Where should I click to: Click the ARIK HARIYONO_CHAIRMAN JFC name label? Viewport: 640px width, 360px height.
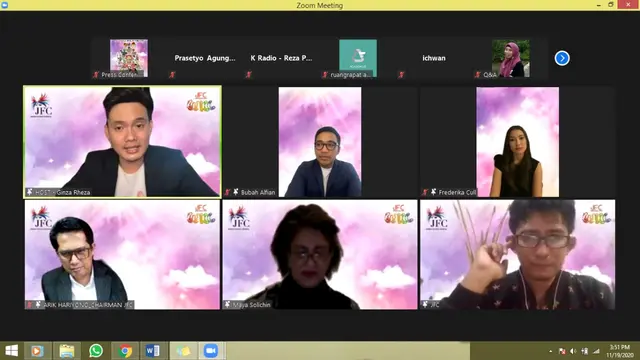88,305
